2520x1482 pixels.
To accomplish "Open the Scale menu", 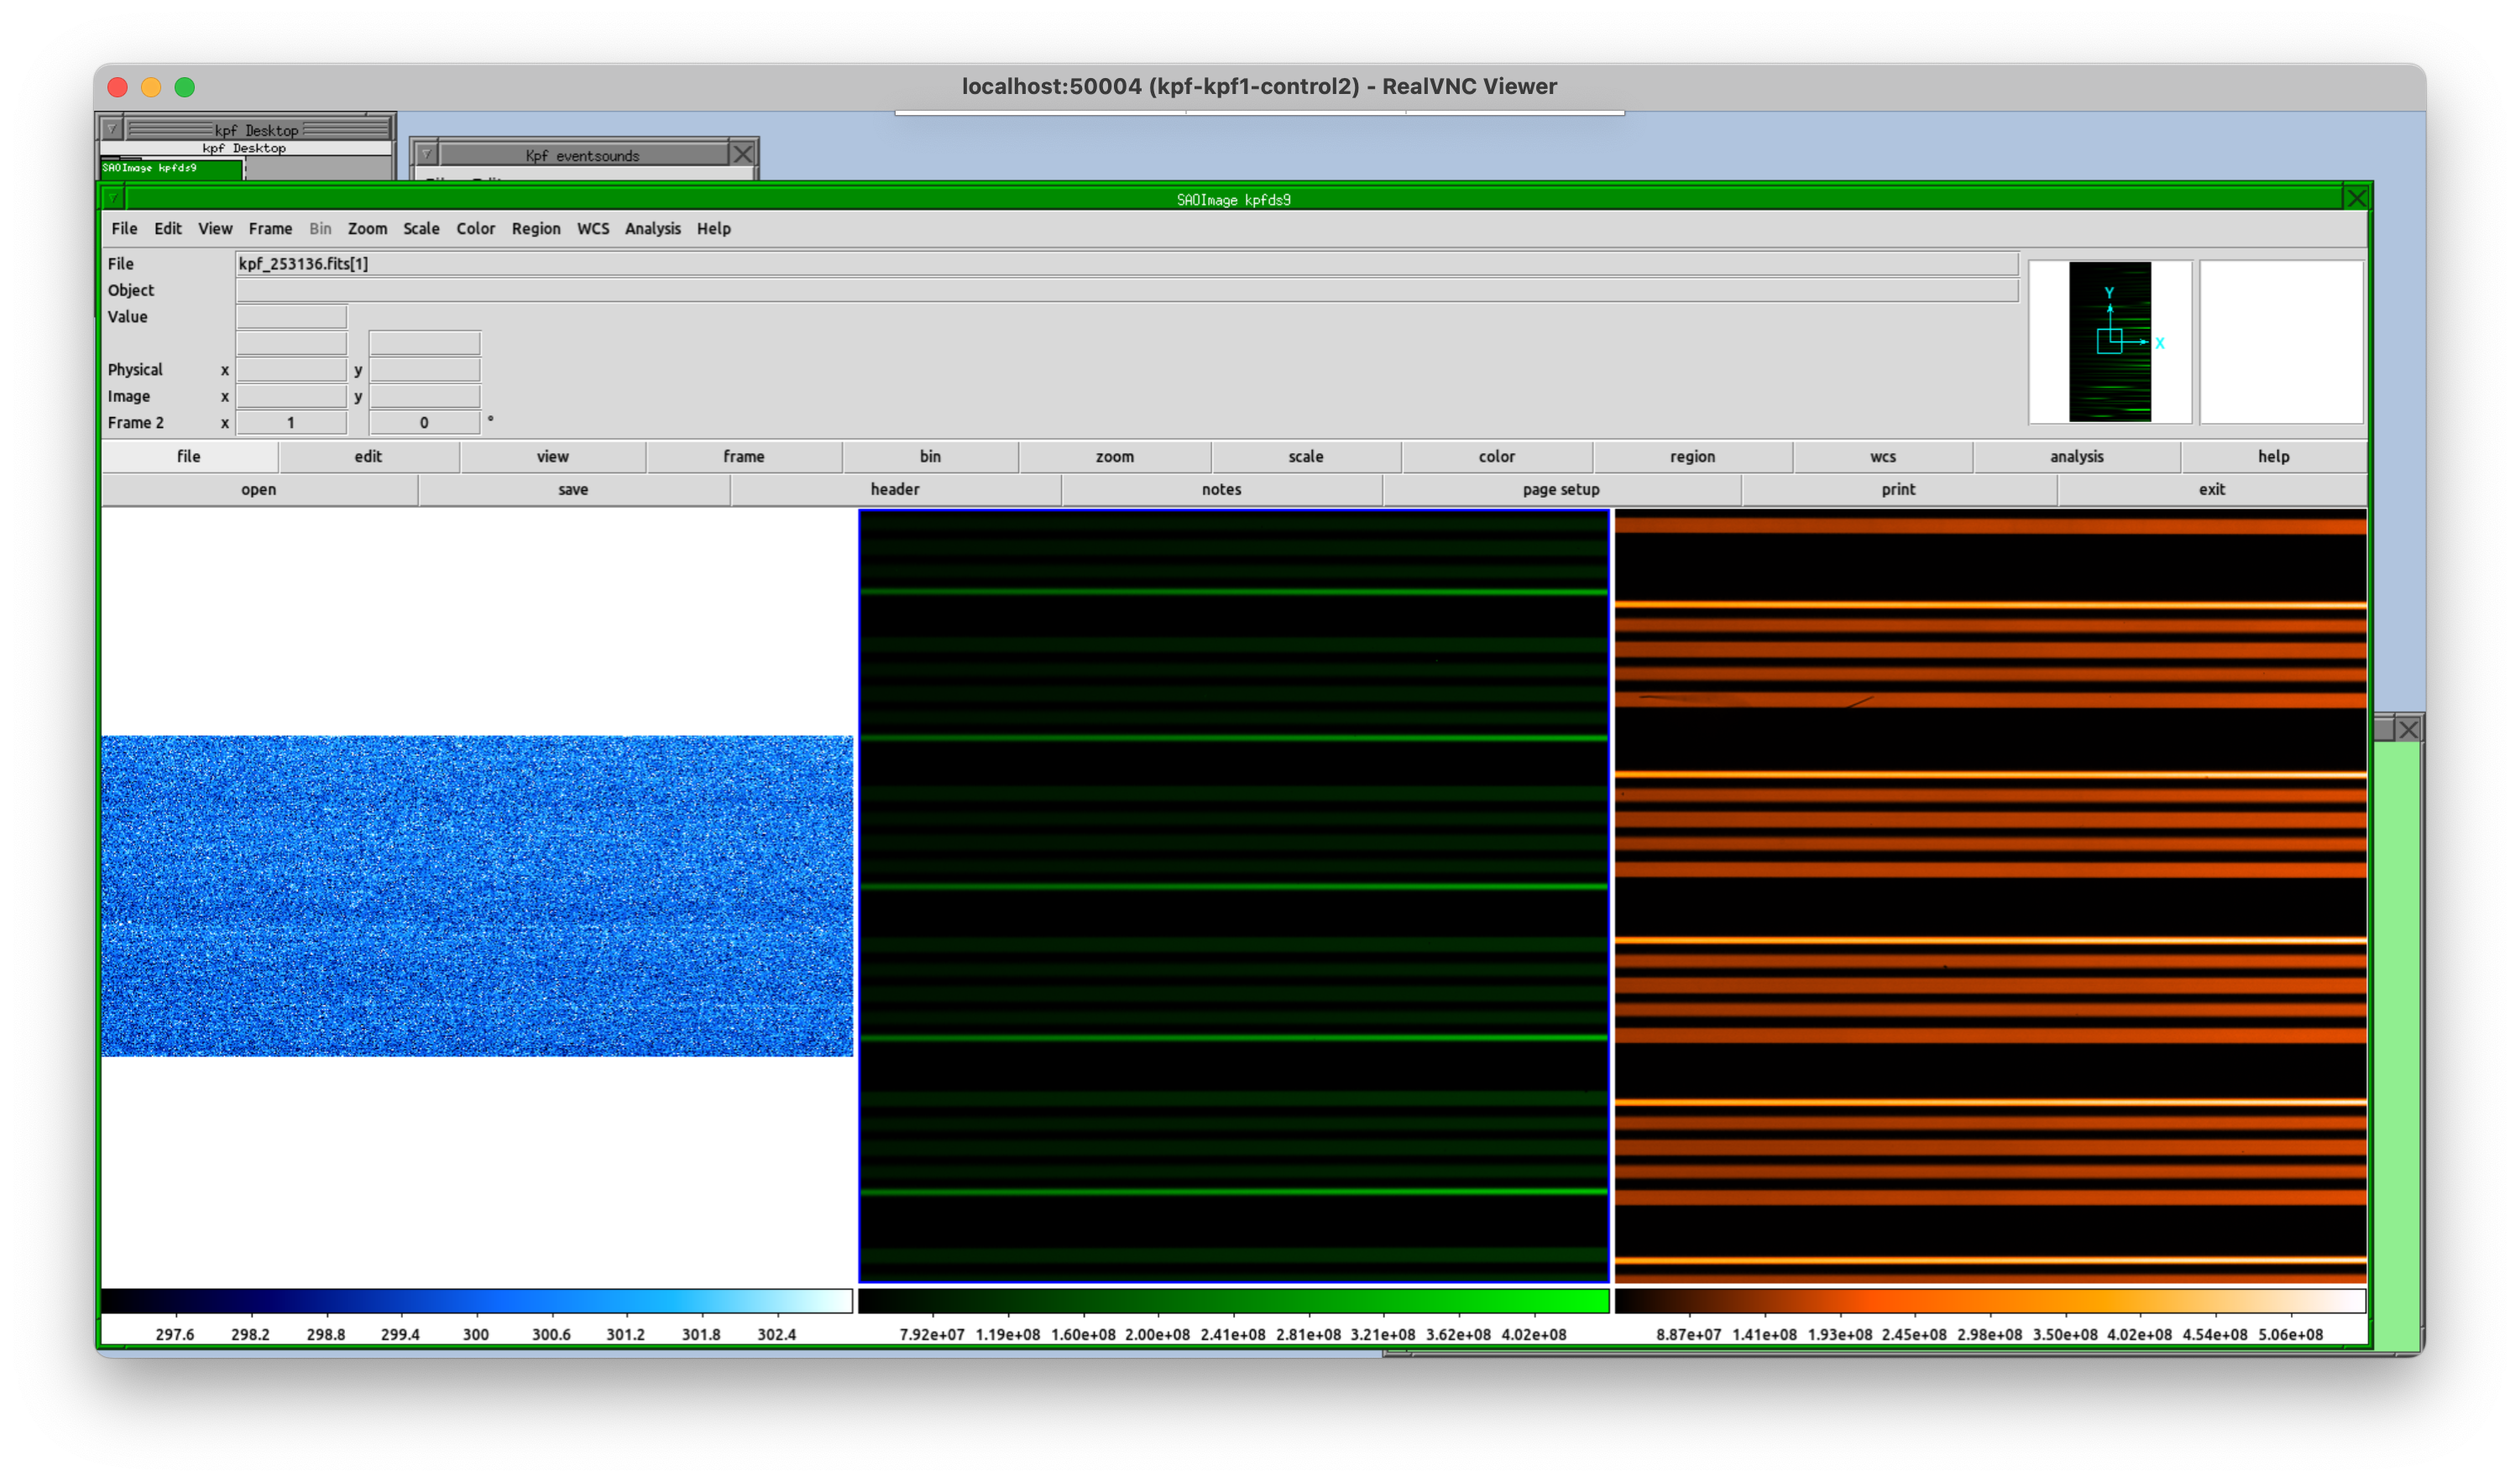I will 421,229.
